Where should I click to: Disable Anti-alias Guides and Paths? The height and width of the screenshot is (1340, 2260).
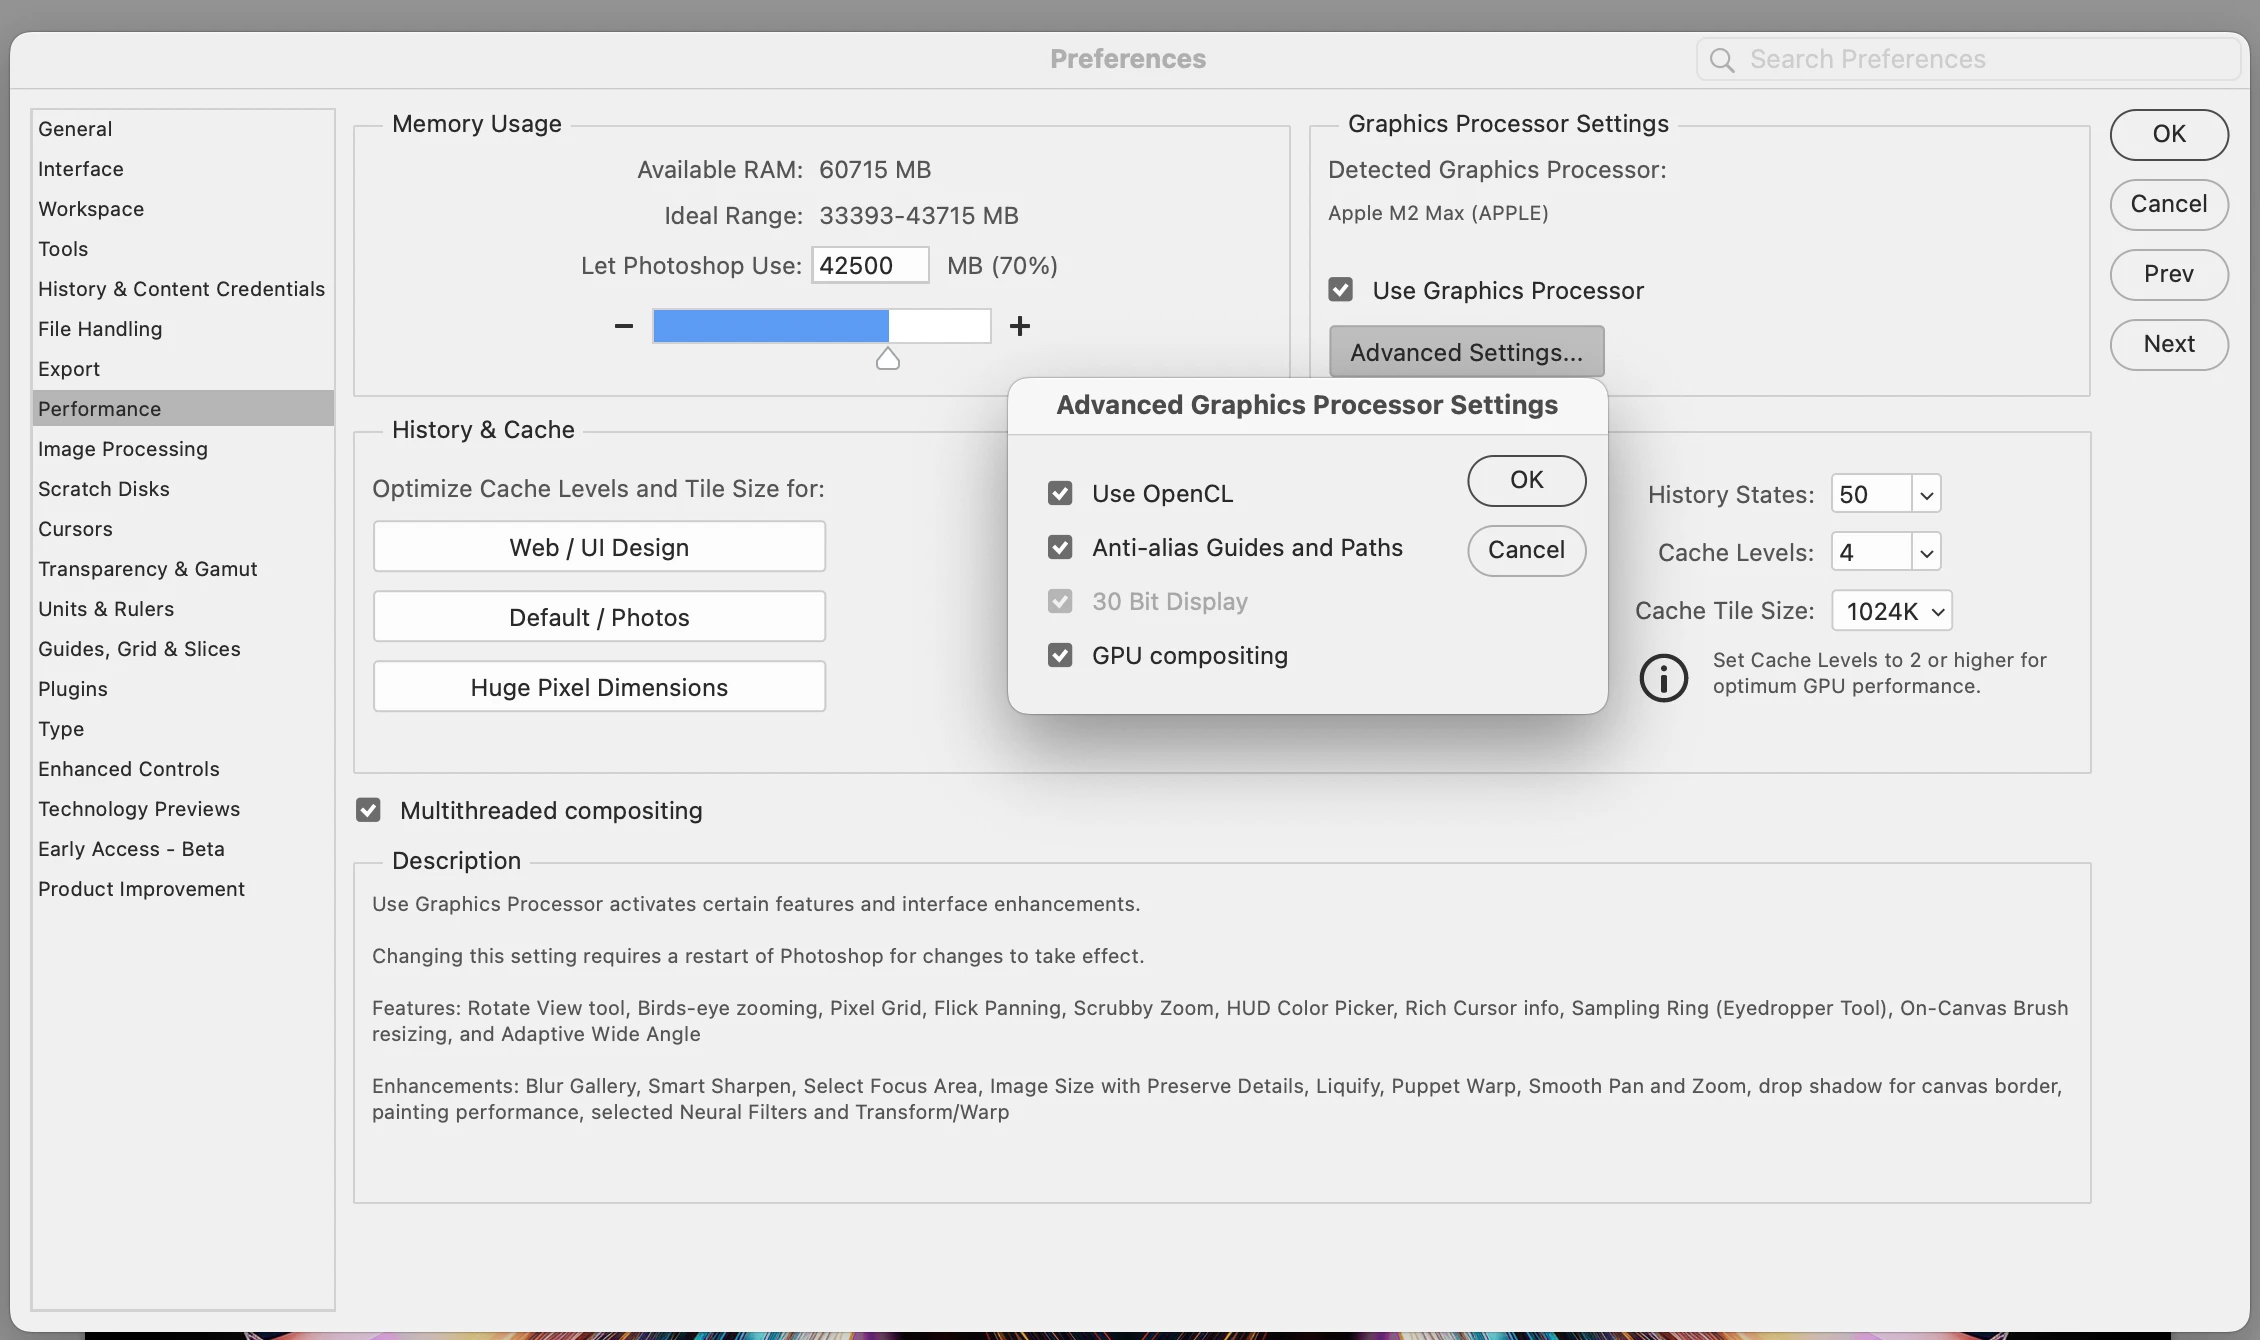point(1060,548)
